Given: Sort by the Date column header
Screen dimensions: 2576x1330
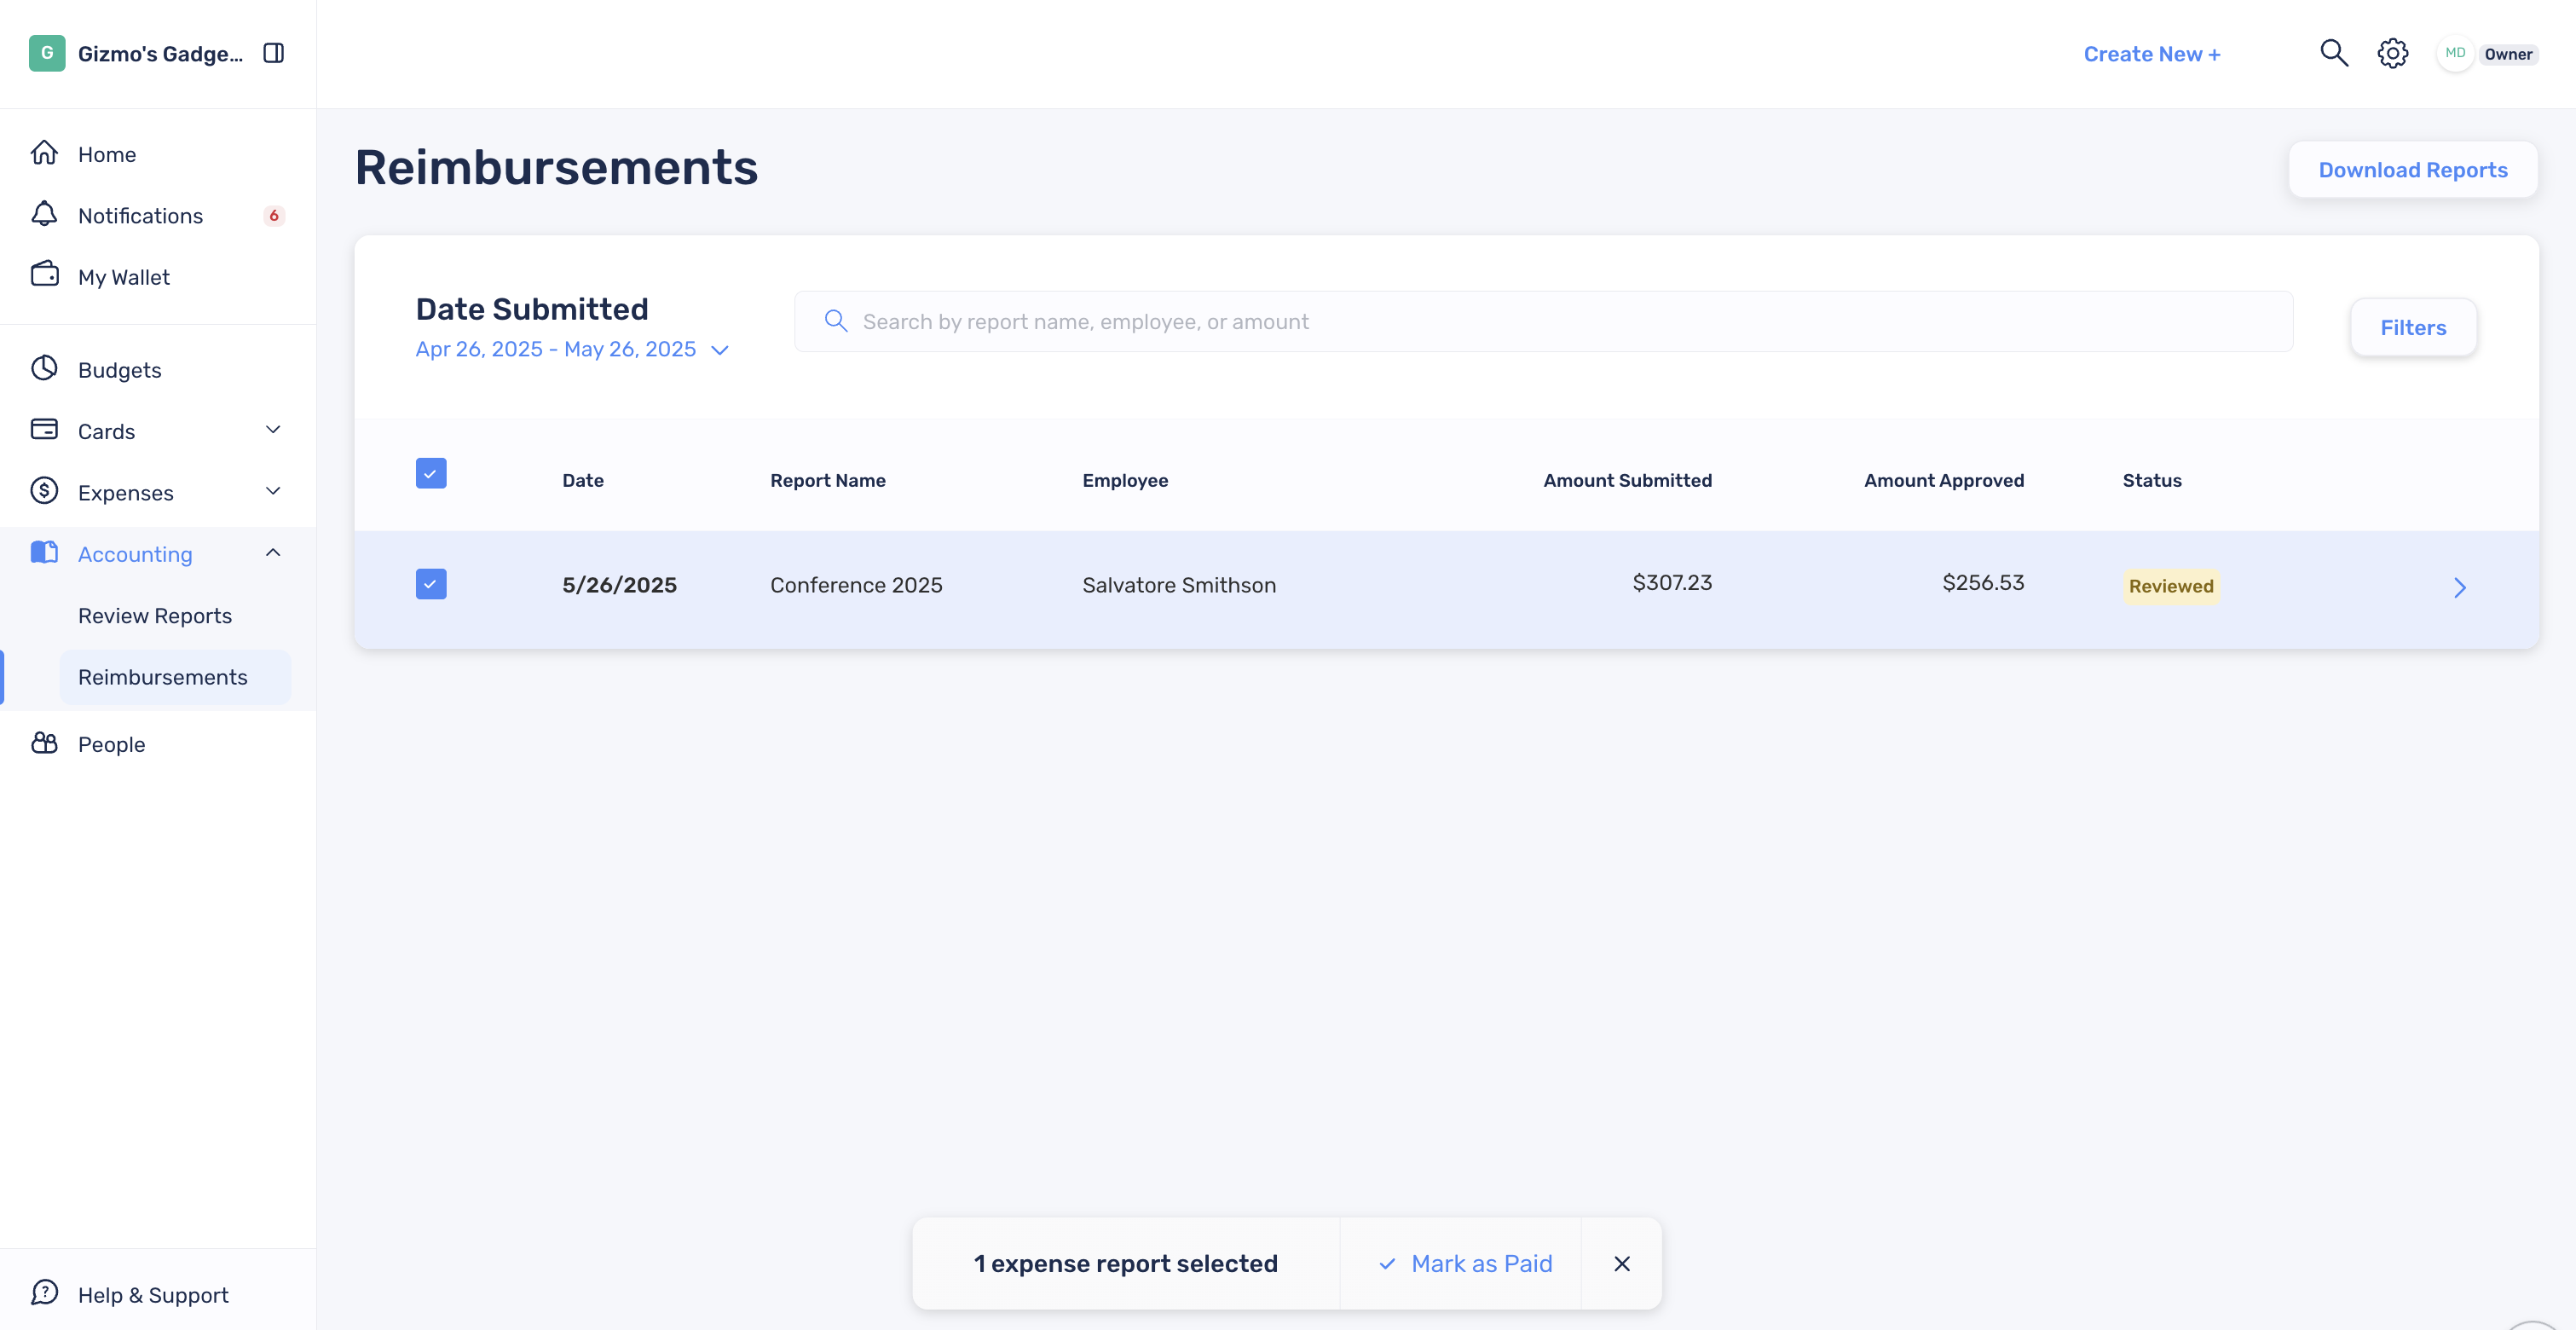Looking at the screenshot, I should 583,480.
